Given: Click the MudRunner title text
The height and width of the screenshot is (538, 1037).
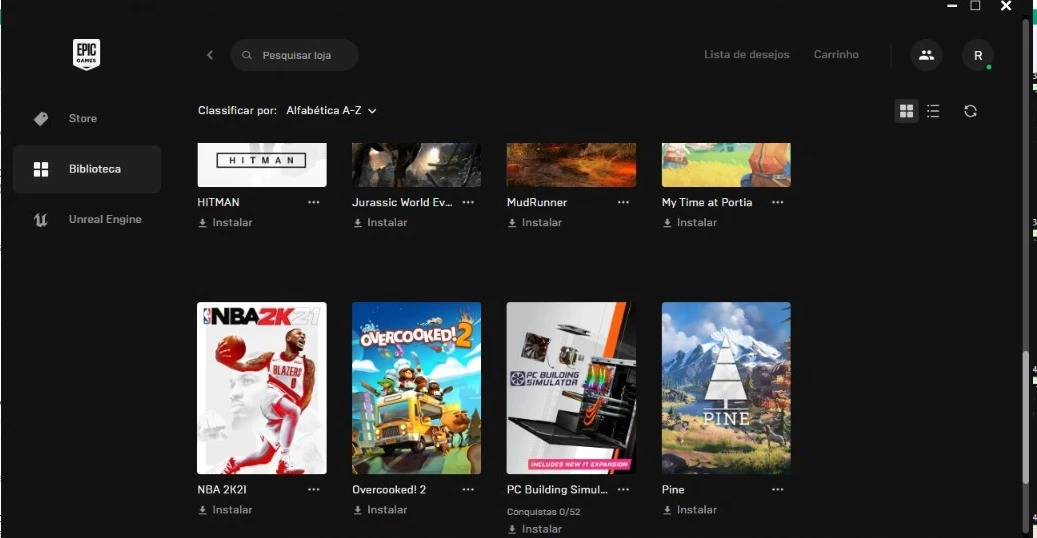Looking at the screenshot, I should pos(536,202).
